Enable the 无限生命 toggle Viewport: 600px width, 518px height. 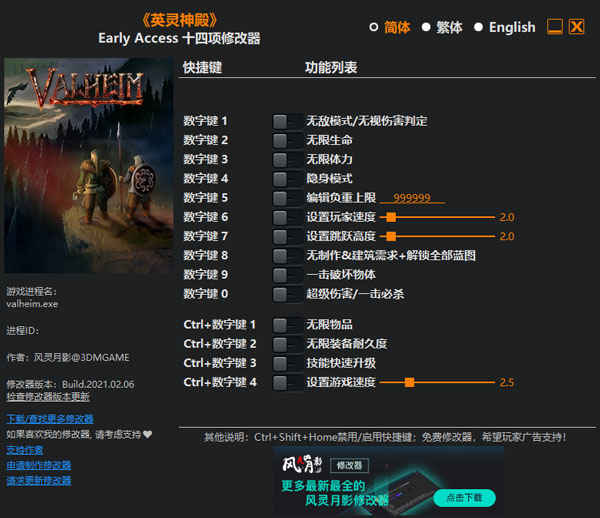[x=287, y=140]
